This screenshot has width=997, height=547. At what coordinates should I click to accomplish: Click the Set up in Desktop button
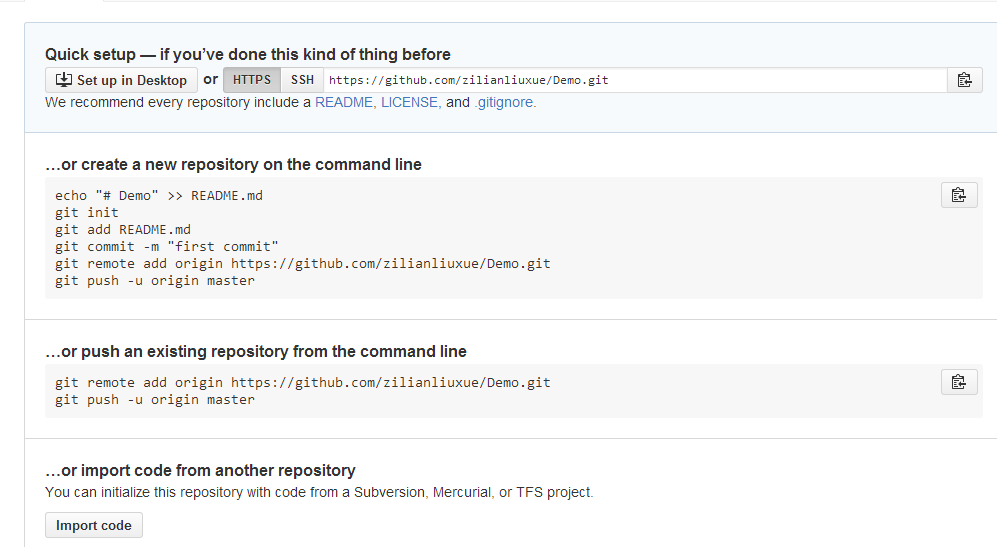point(121,80)
